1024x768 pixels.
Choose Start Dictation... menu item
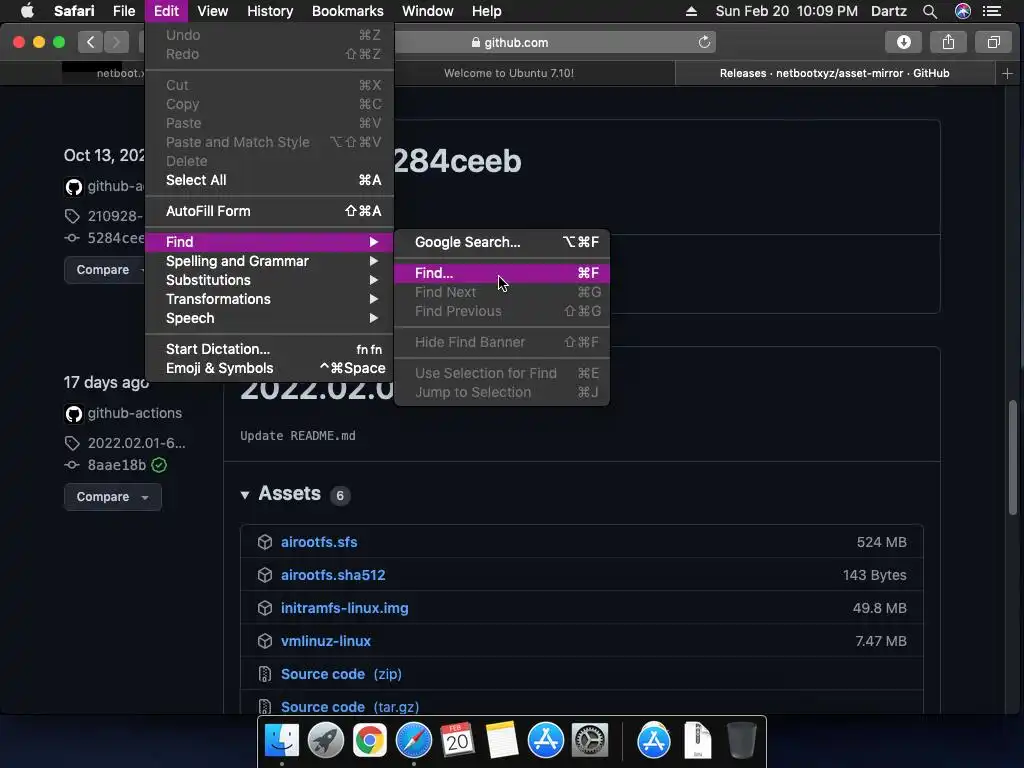coord(270,349)
